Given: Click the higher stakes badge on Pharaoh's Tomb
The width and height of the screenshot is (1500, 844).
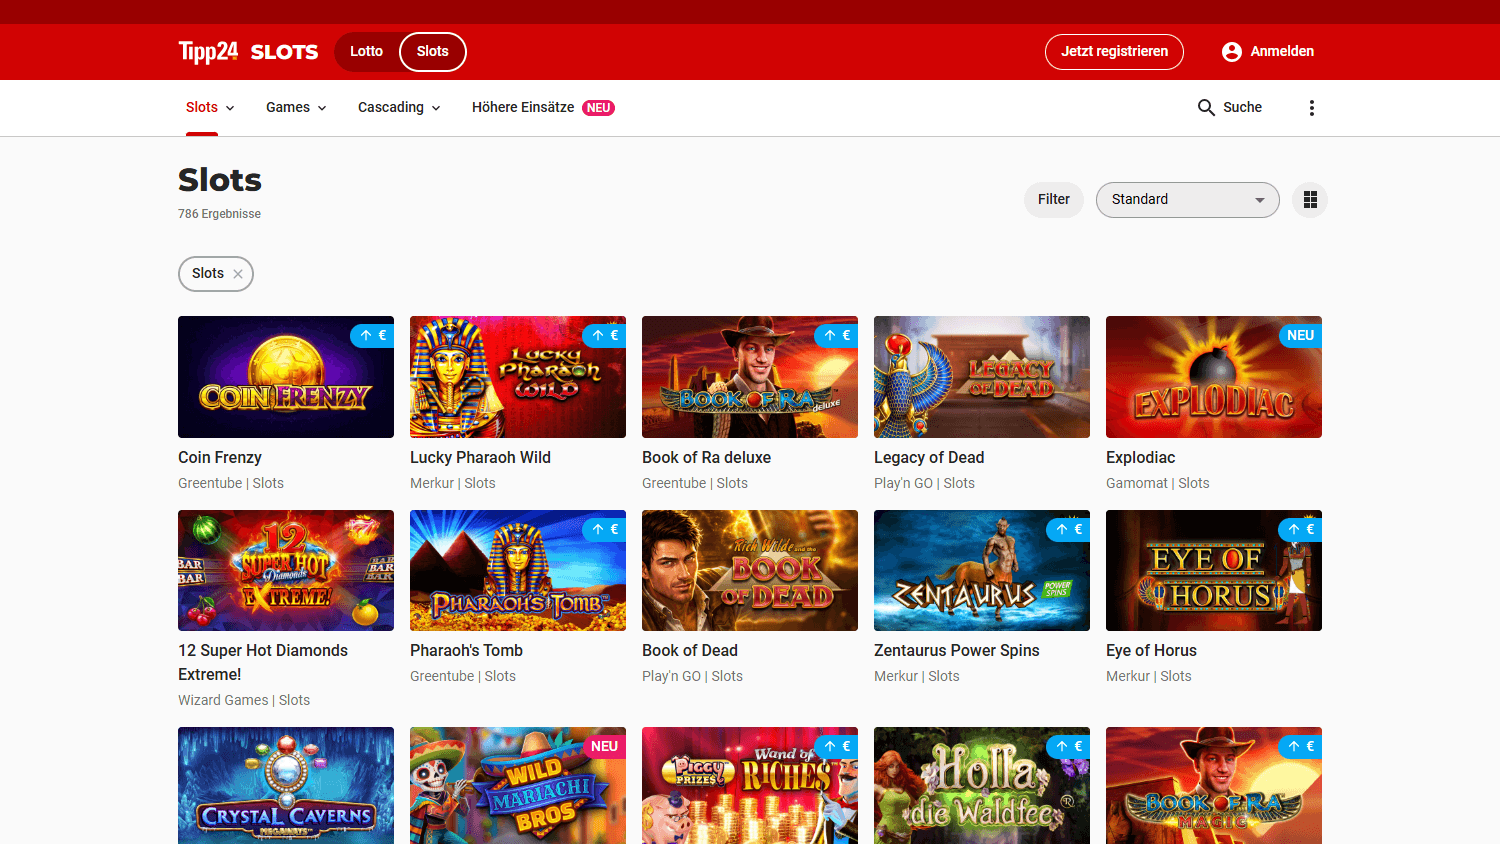Looking at the screenshot, I should click(x=604, y=530).
